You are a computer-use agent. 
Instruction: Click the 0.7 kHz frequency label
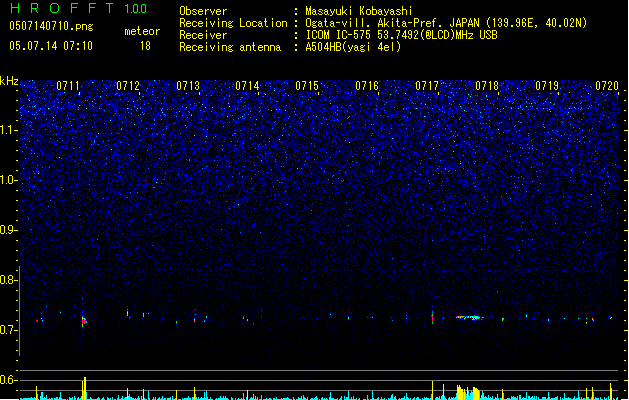point(9,330)
